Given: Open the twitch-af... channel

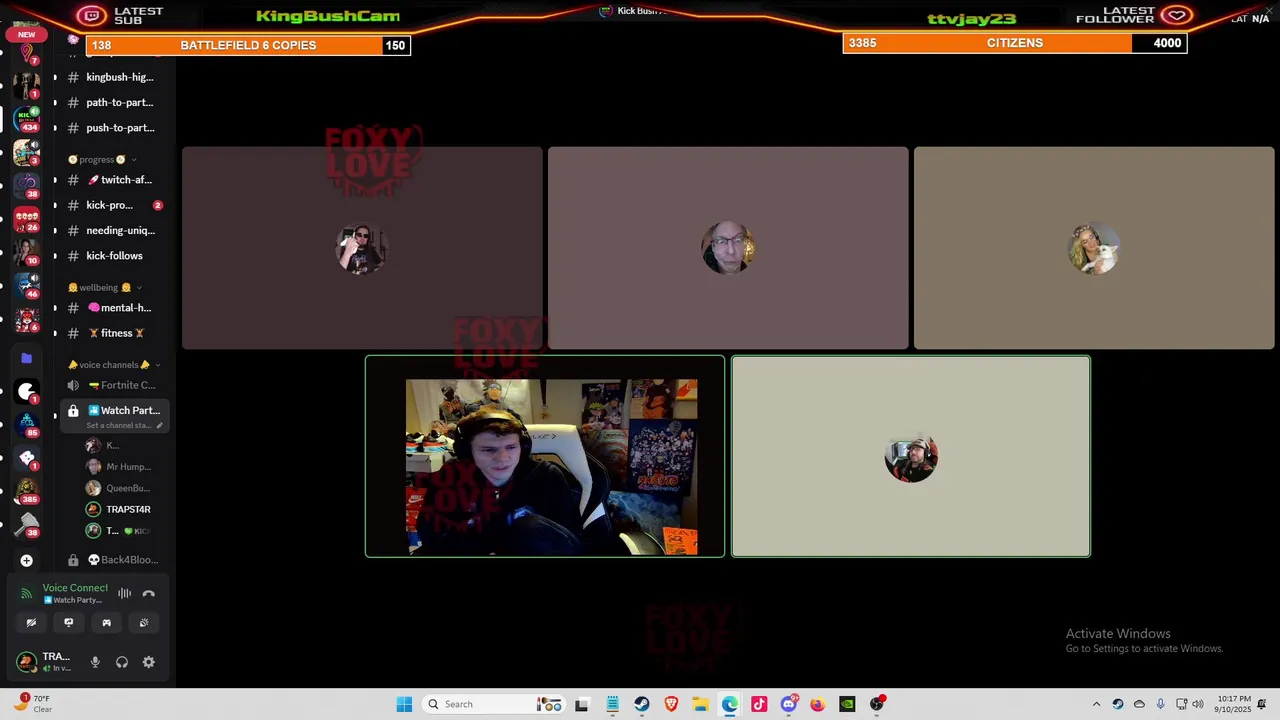Looking at the screenshot, I should [x=114, y=180].
